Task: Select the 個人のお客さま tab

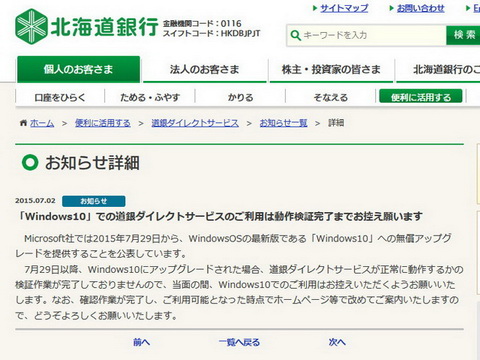Action: pos(78,69)
